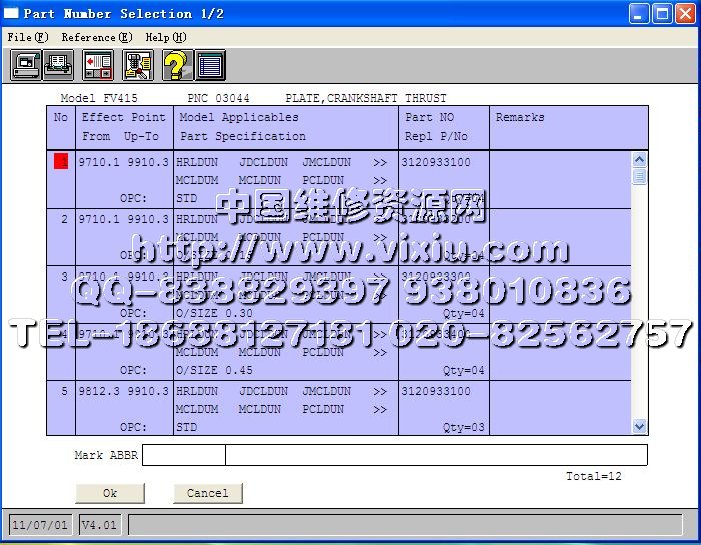Select row 5 number in parts table
This screenshot has height=545, width=701.
[64, 391]
